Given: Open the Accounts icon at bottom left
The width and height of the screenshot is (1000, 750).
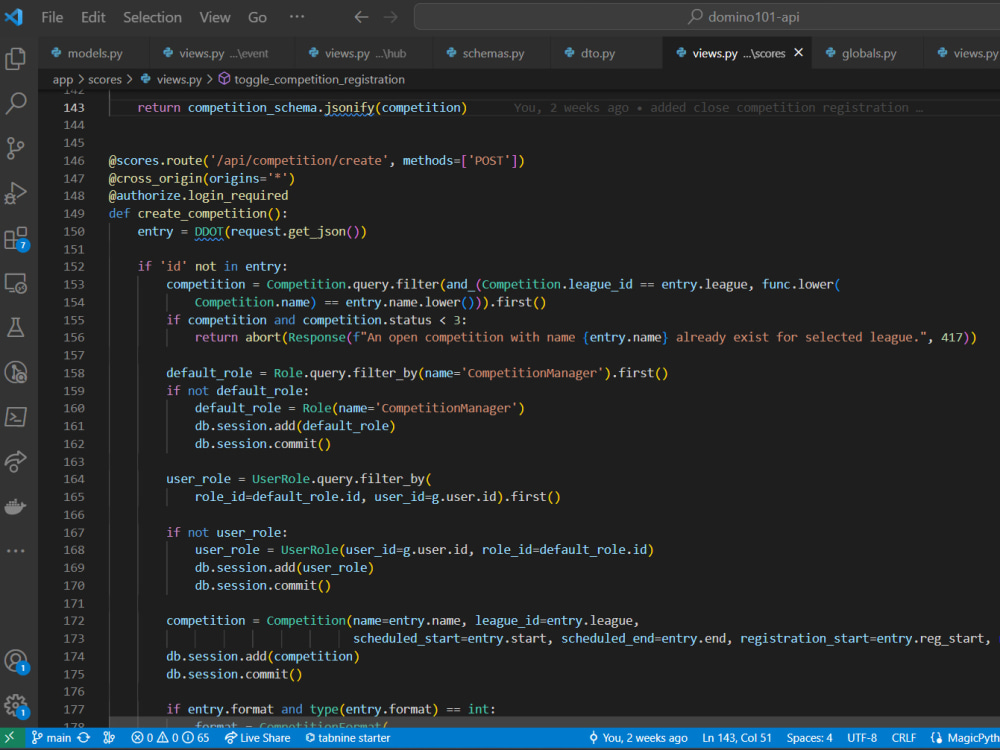Looking at the screenshot, I should (15, 660).
